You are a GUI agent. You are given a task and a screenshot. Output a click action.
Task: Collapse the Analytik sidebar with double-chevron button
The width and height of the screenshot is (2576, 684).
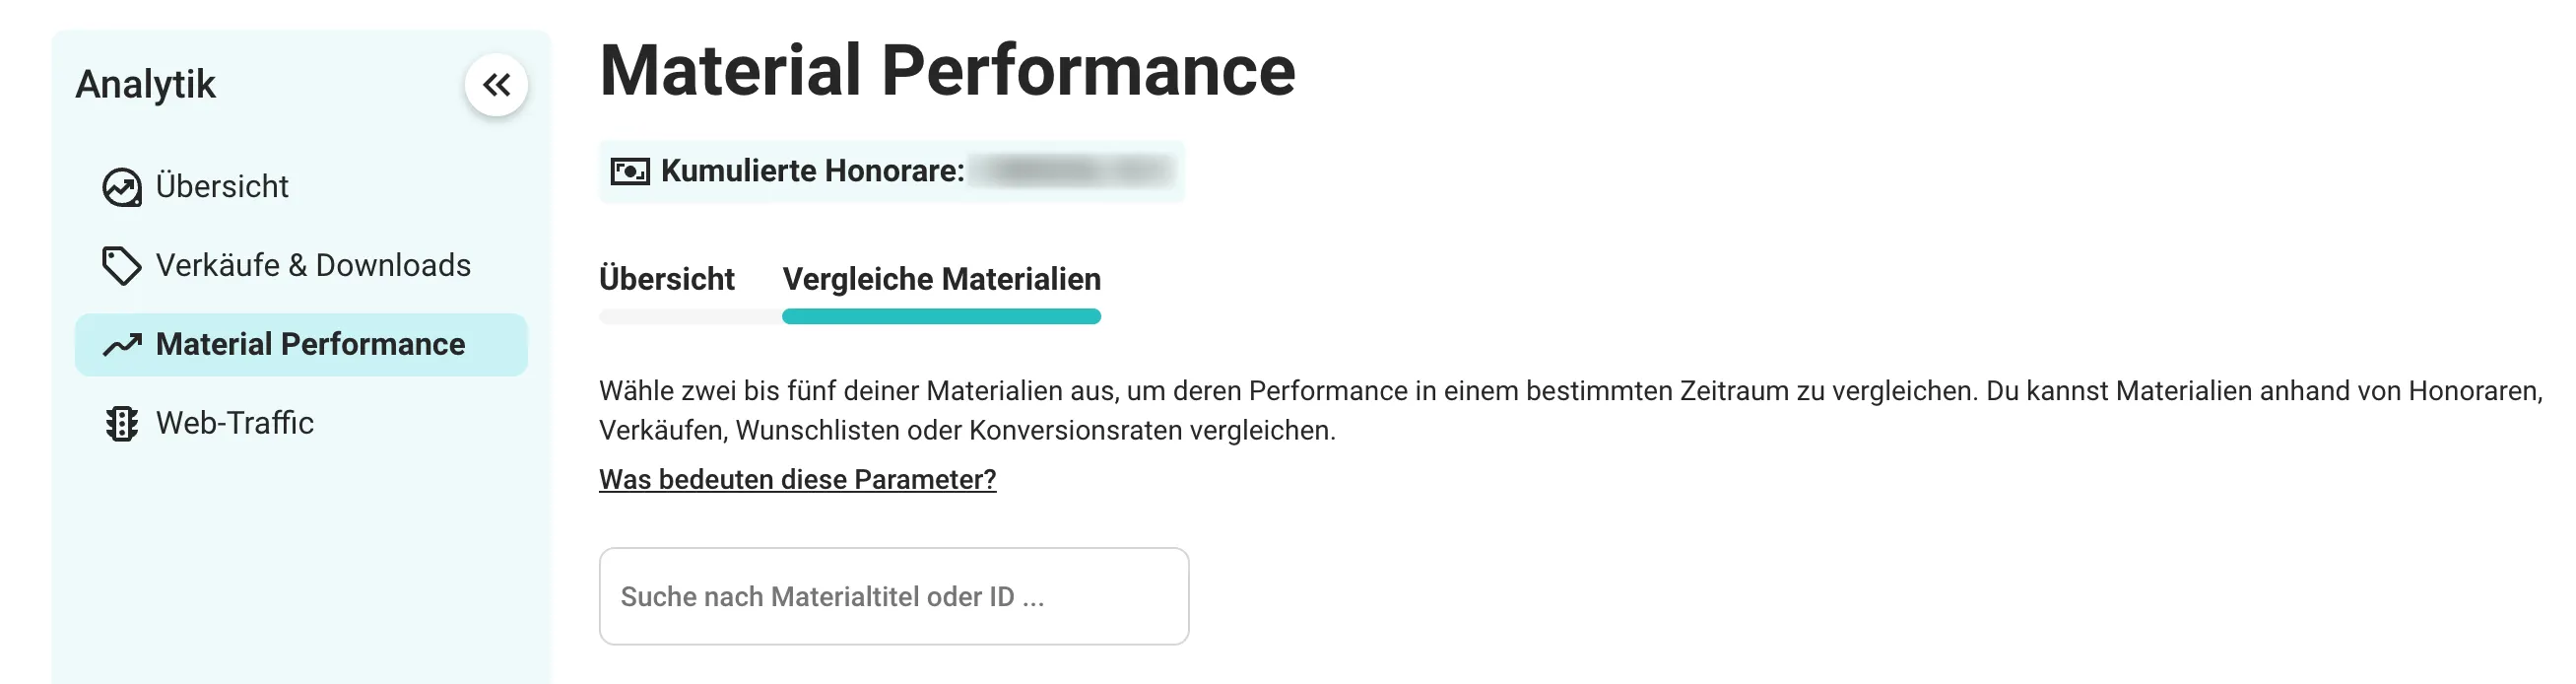496,85
